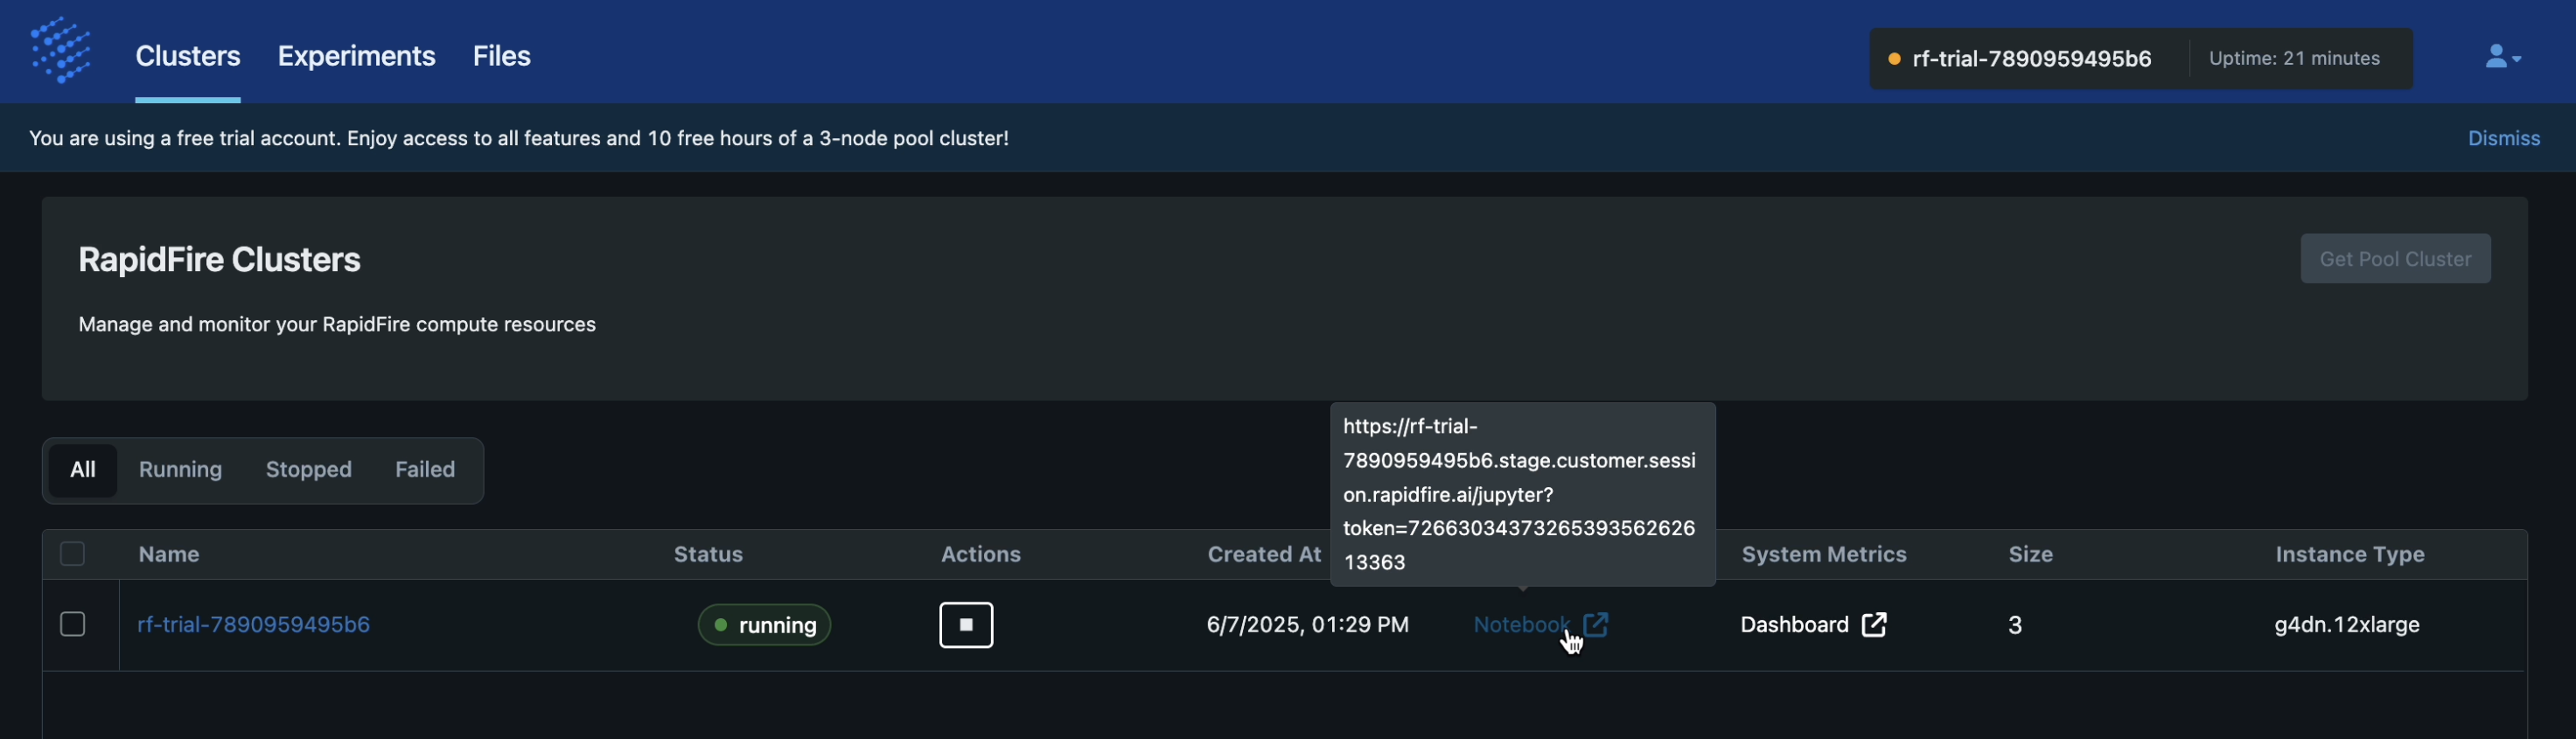The image size is (2576, 739).
Task: Click the 6/7/2025, 01:29 PM cell
Action: click(1308, 625)
